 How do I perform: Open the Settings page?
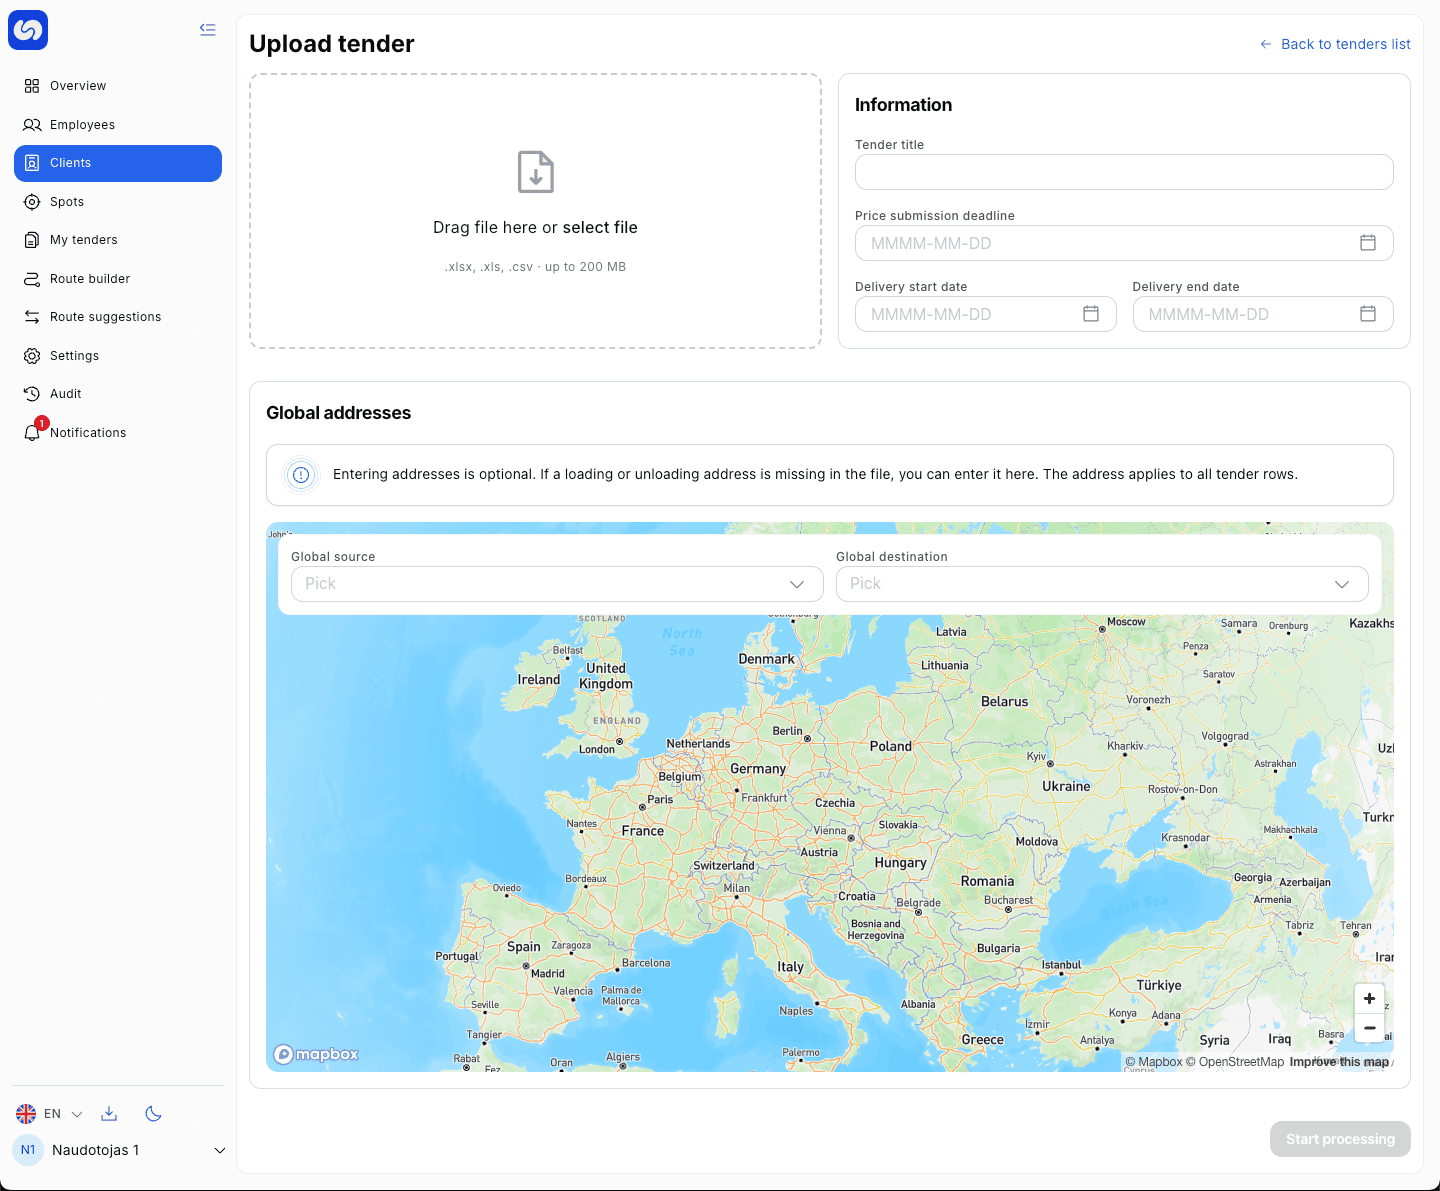click(x=118, y=356)
